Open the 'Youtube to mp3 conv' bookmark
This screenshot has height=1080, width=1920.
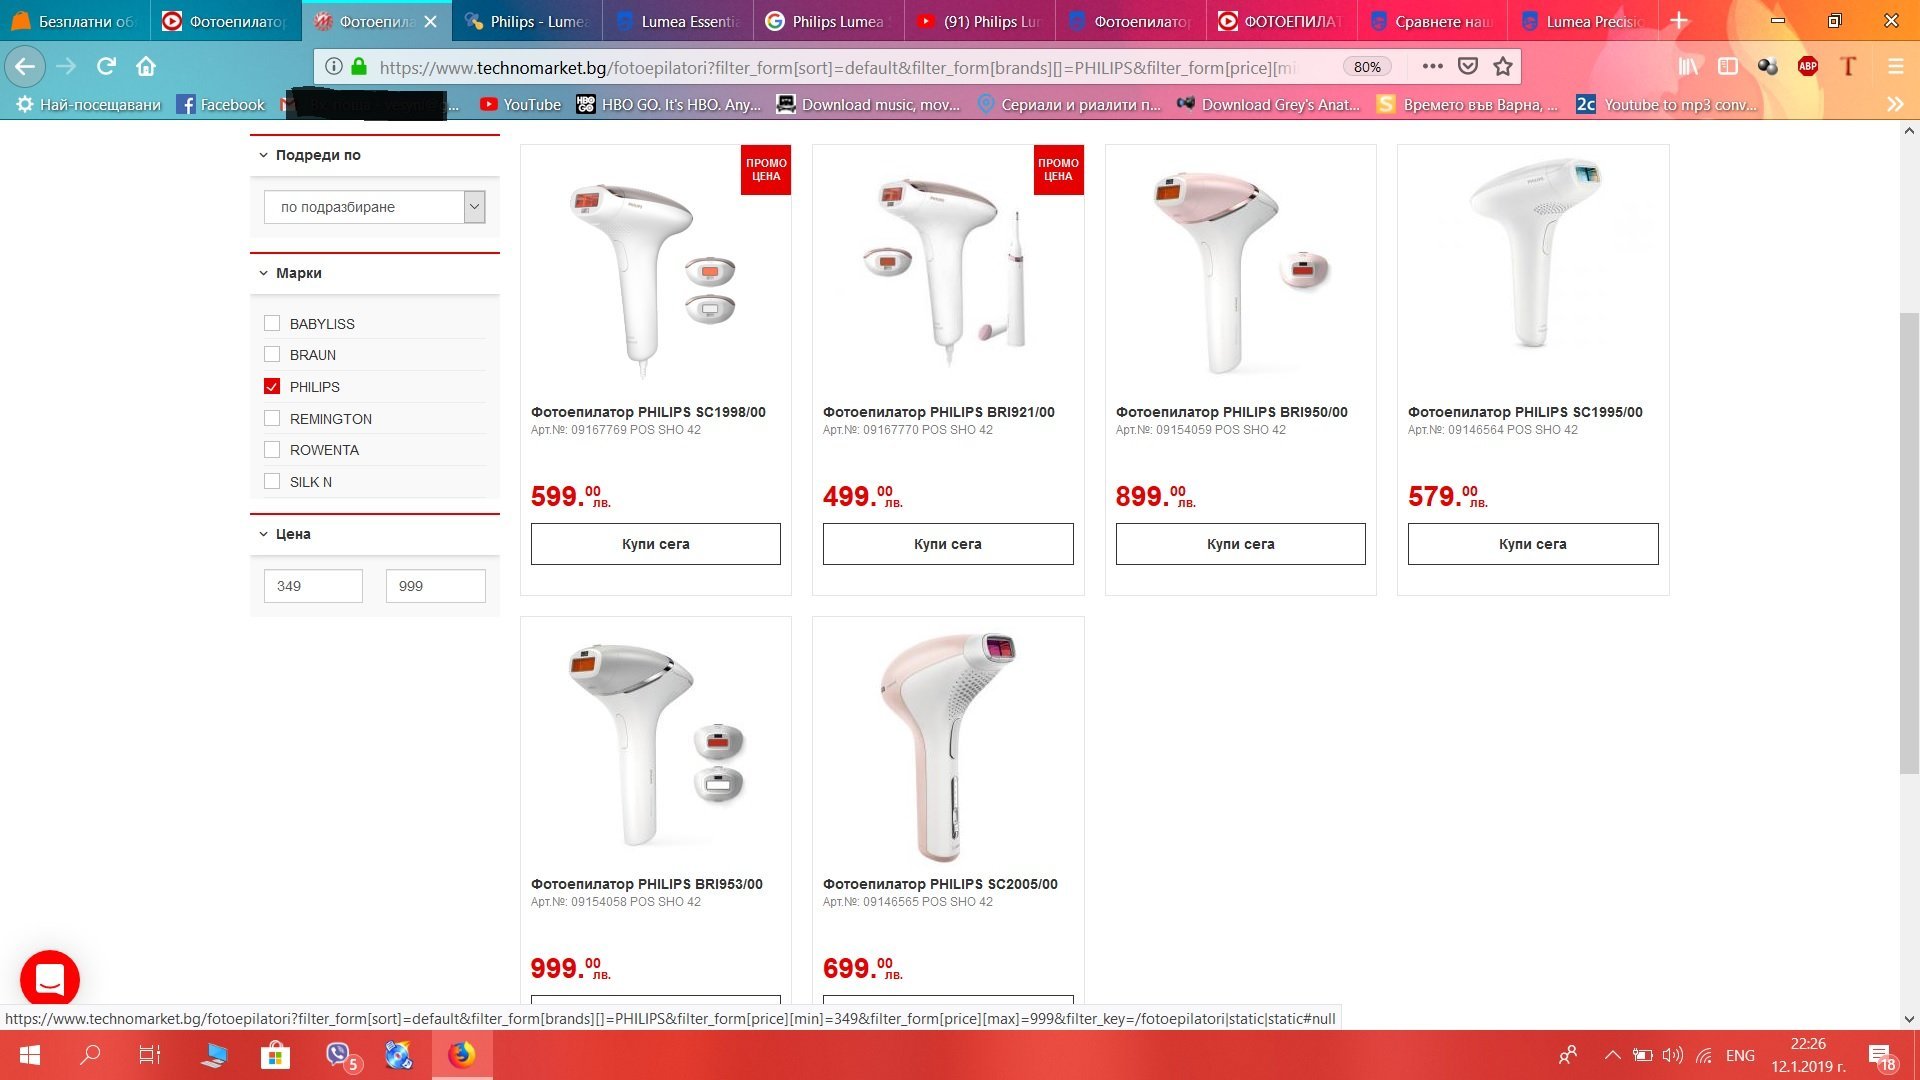point(1667,104)
